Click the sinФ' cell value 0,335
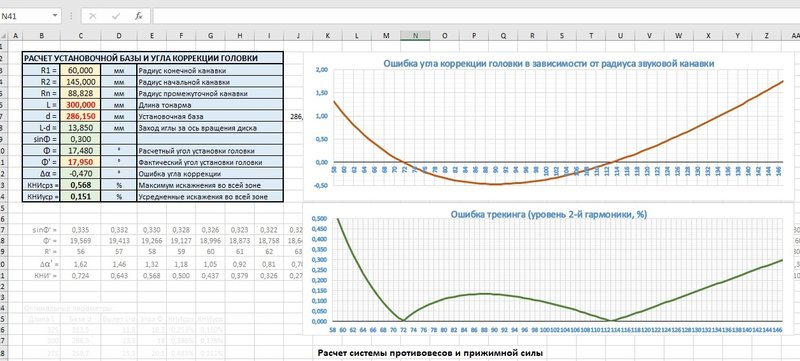This screenshot has height=361, width=800. (81, 230)
